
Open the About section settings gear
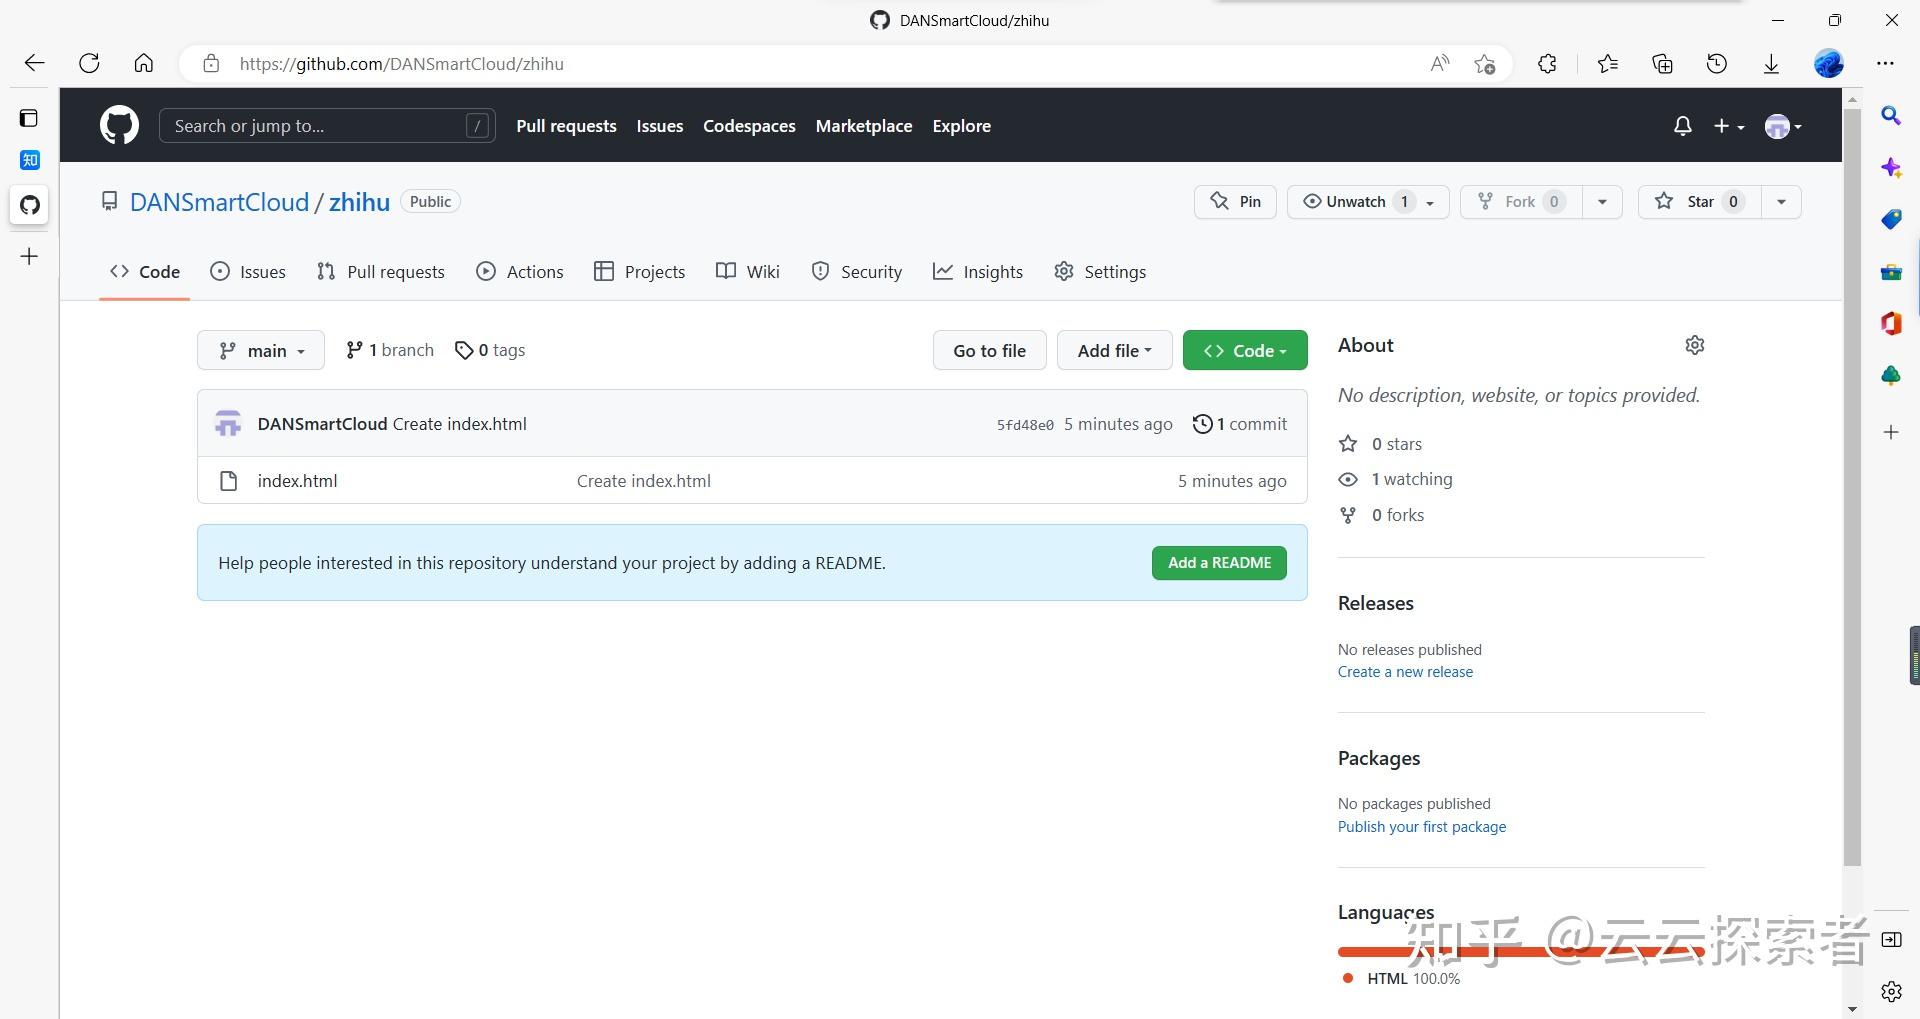pos(1694,344)
